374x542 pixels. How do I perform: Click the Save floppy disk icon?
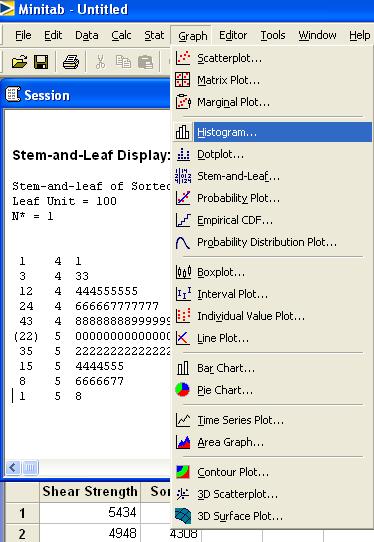coord(41,62)
